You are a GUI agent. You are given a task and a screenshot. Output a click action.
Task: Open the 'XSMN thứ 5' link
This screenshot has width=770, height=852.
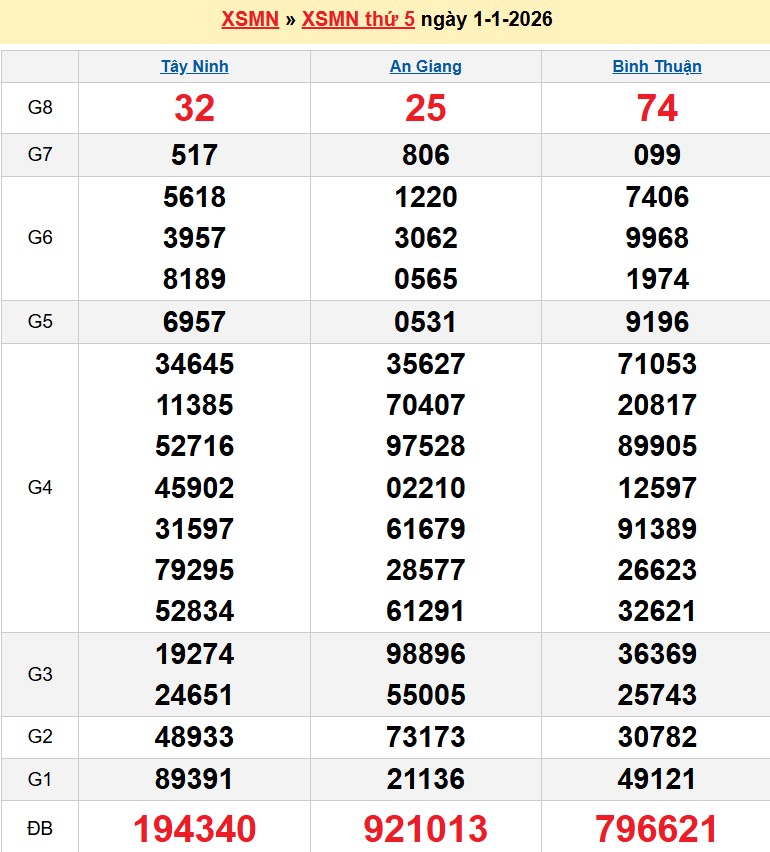pyautogui.click(x=358, y=19)
